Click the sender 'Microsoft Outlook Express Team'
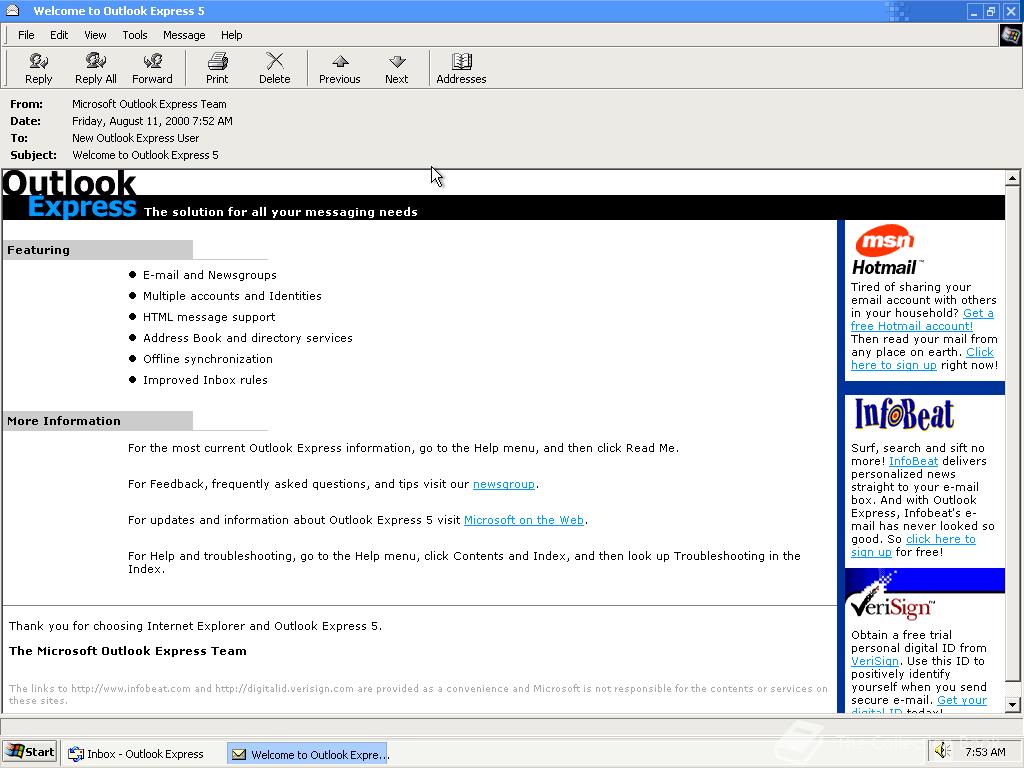The height and width of the screenshot is (768, 1024). [x=149, y=104]
